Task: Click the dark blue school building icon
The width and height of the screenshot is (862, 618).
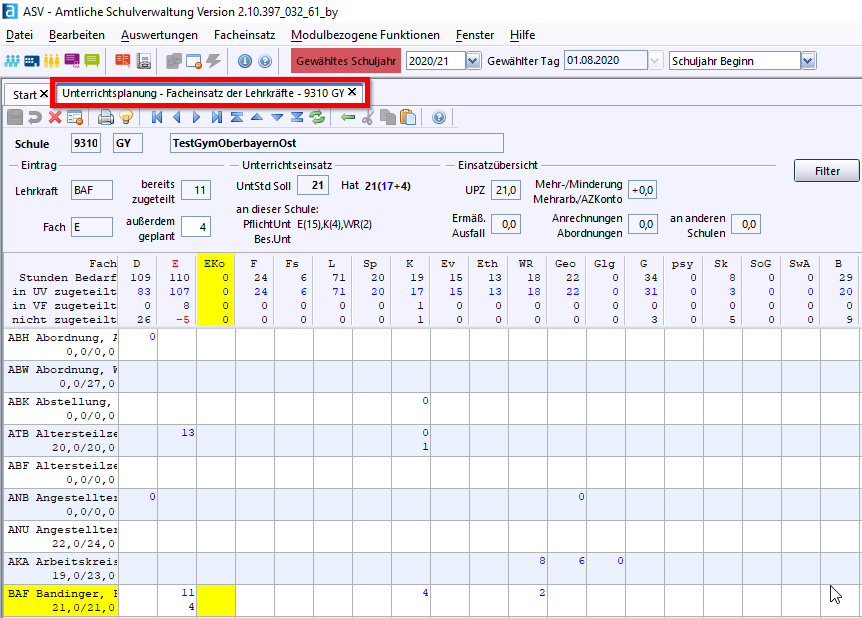Action: pyautogui.click(x=32, y=60)
